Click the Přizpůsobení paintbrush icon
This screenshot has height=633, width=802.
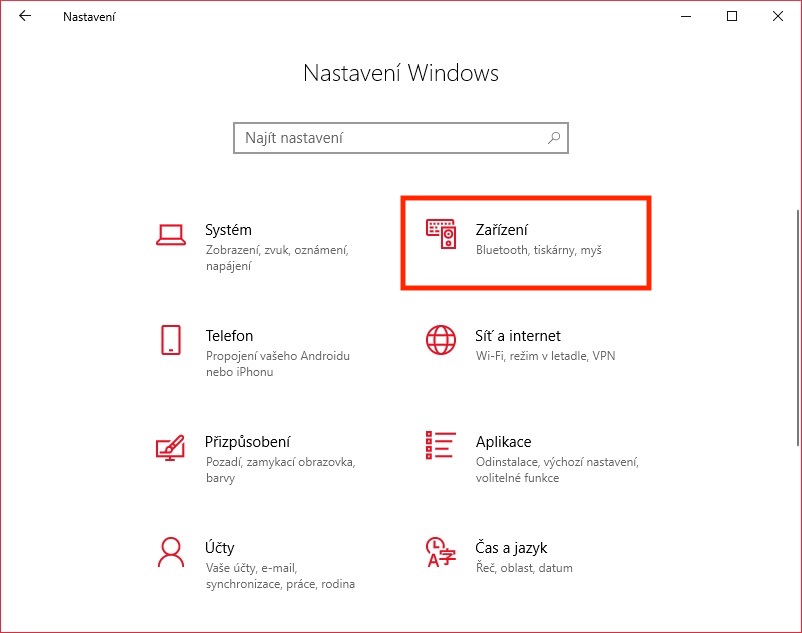pos(171,446)
